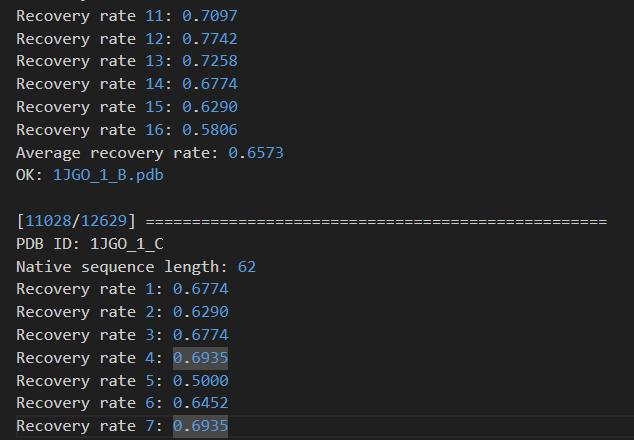Click value 0.6774 on Recovery rate 14
Image resolution: width=634 pixels, height=440 pixels.
pos(209,84)
